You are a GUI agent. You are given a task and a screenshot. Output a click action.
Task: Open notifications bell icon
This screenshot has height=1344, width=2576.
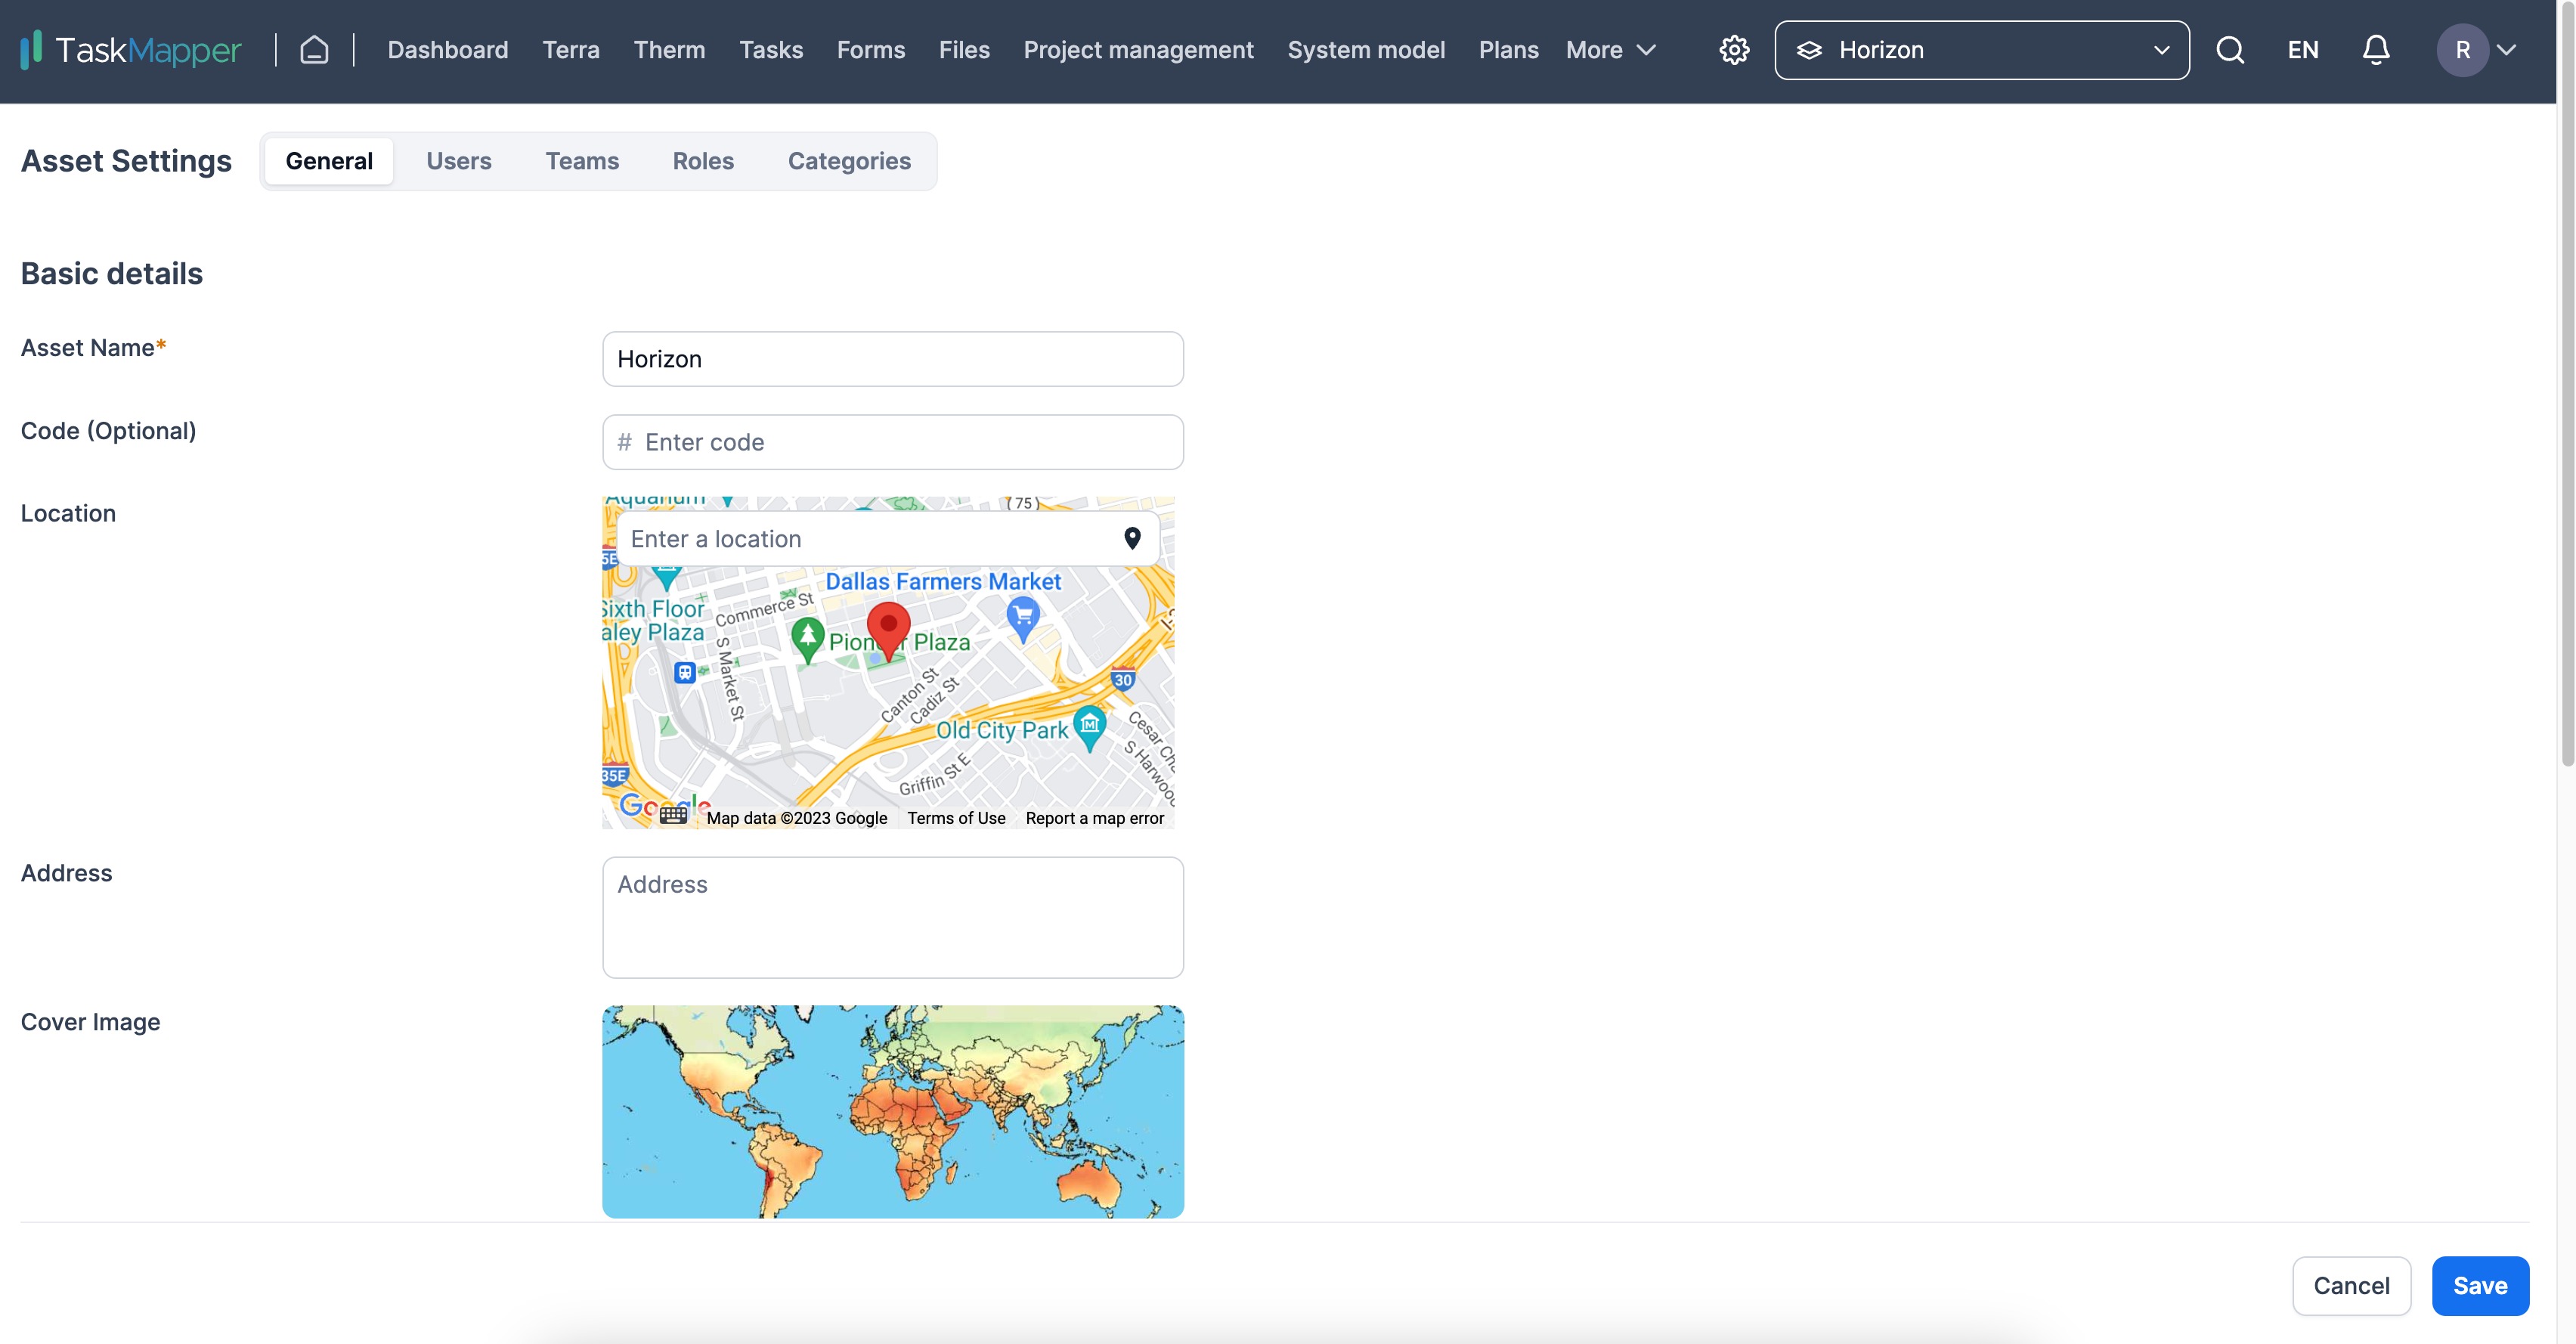2376,50
